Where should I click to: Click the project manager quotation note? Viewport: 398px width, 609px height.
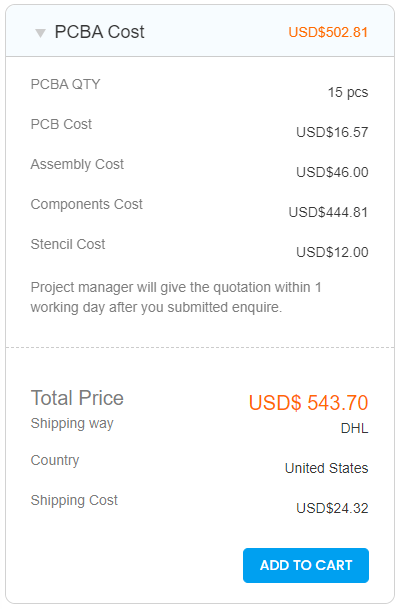[176, 297]
